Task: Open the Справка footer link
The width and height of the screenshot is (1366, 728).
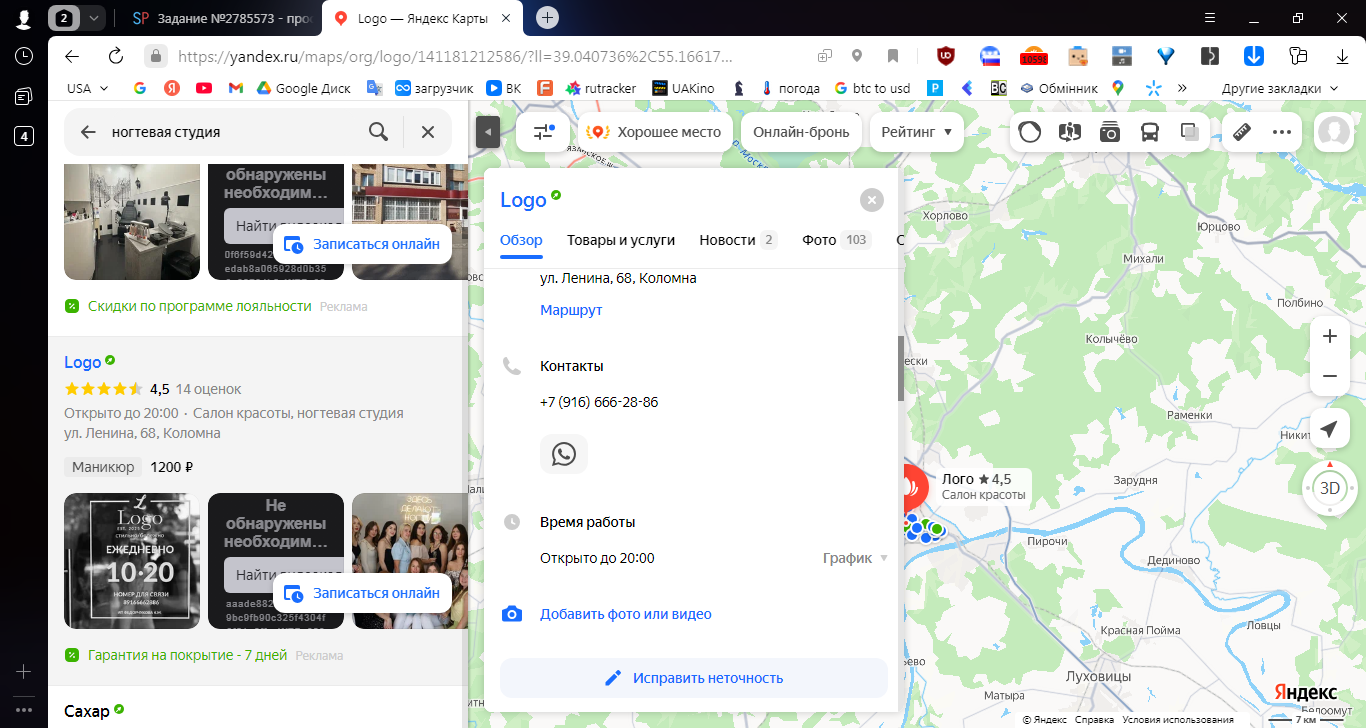Action: click(1095, 719)
